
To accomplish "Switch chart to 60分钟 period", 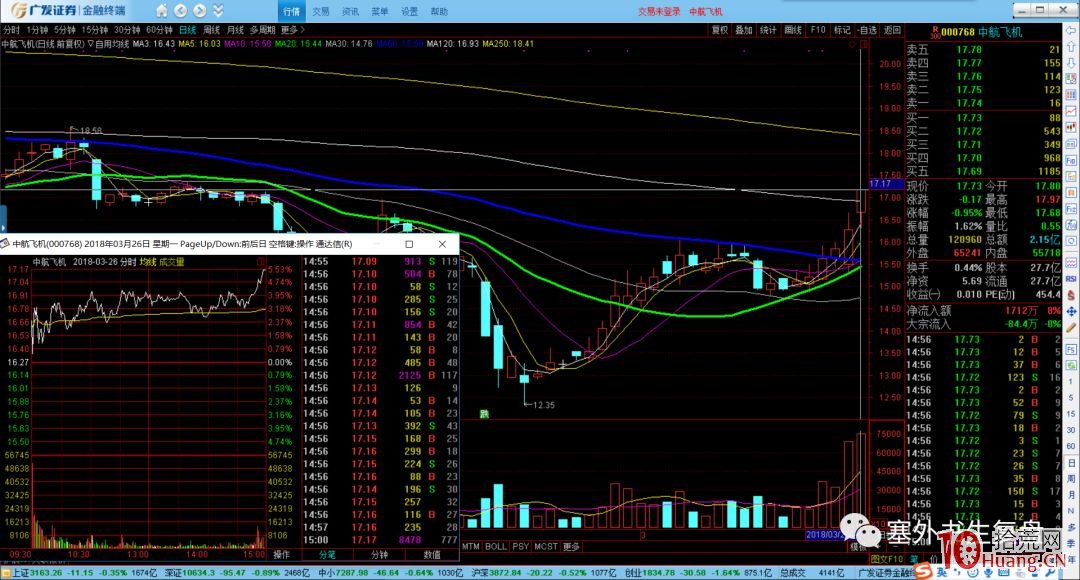I will tap(159, 30).
